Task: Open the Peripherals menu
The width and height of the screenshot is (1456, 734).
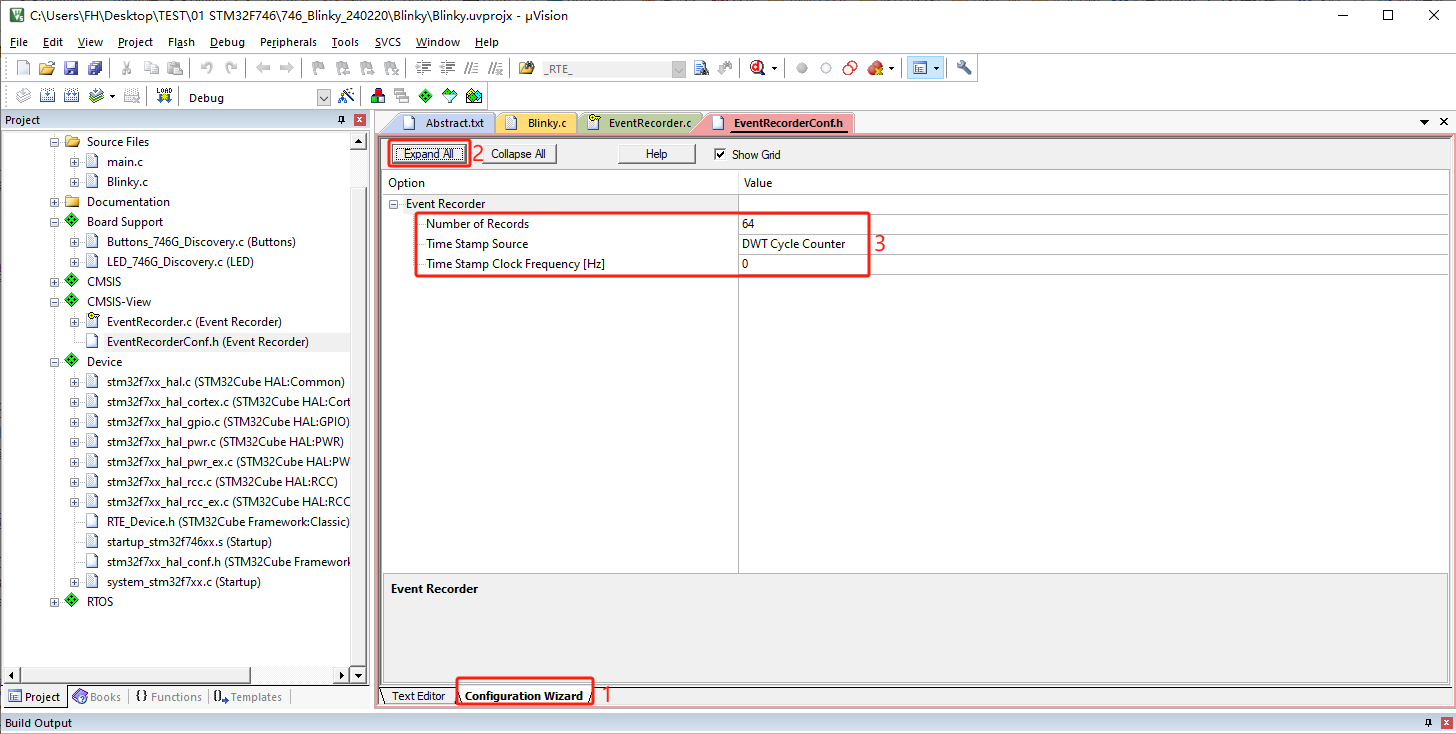Action: coord(288,42)
